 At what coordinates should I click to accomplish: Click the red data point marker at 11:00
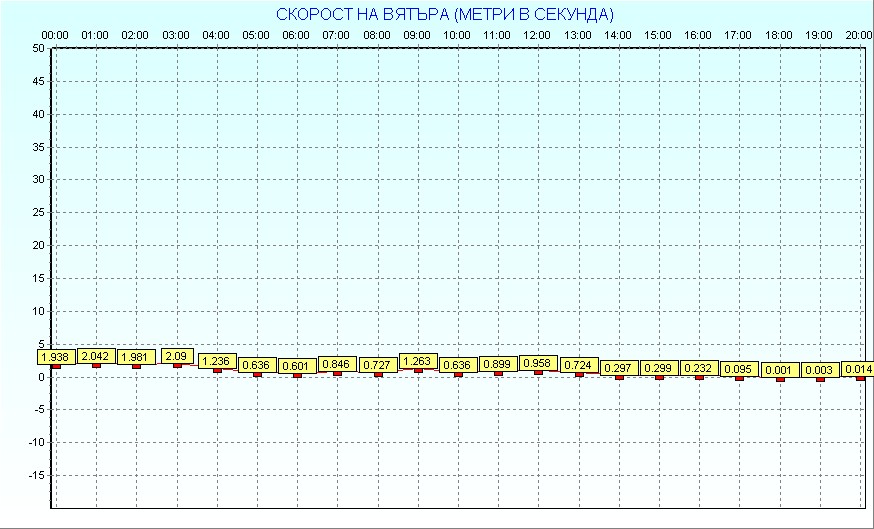pyautogui.click(x=498, y=373)
